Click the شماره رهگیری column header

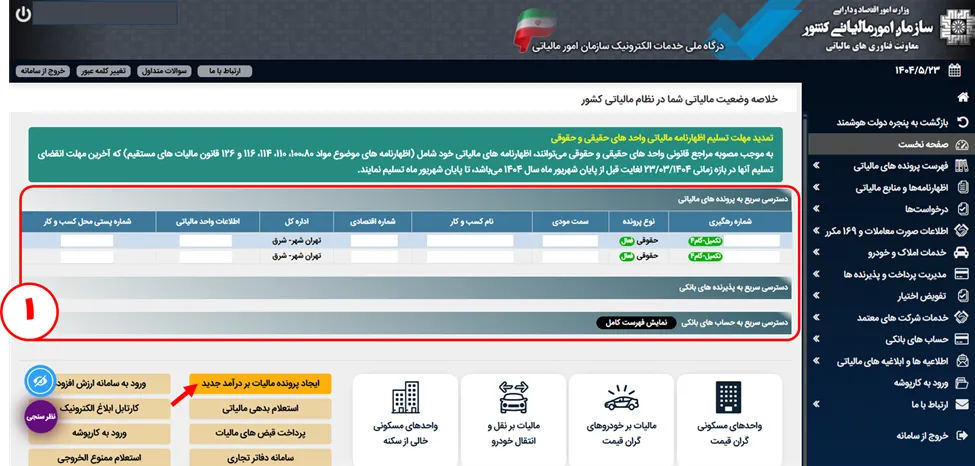pos(732,221)
